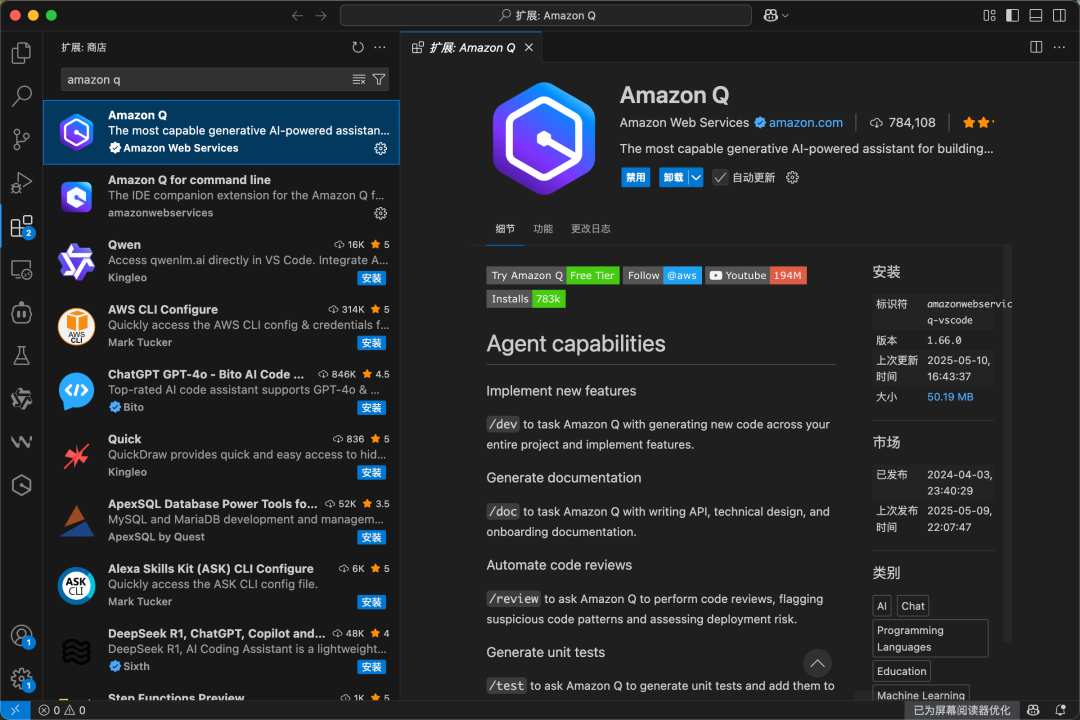Open extensions view more actions menu
Viewport: 1080px width, 720px height.
(x=380, y=47)
